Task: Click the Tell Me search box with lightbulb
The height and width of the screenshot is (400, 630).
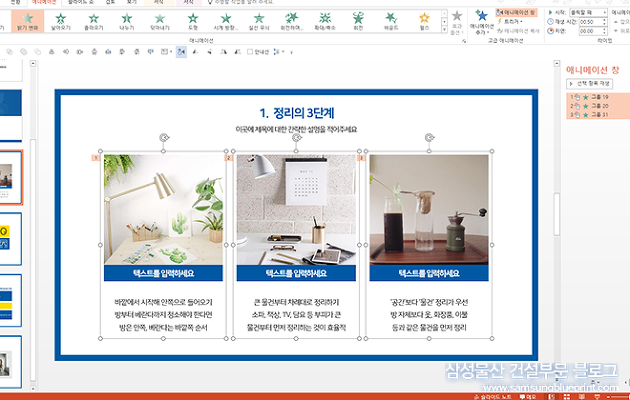Action: point(241,2)
